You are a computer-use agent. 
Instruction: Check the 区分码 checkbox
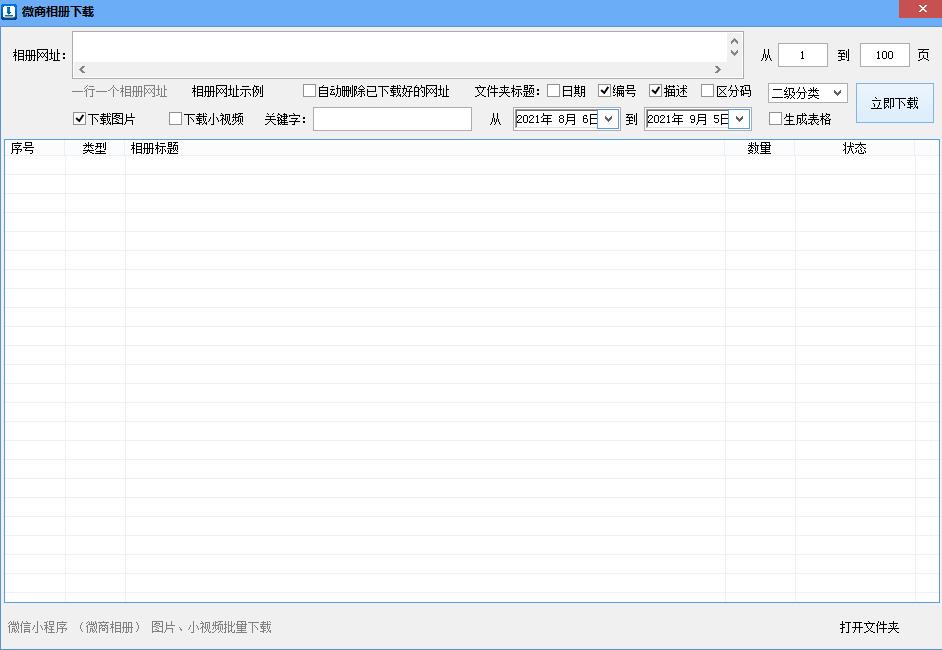tap(707, 90)
